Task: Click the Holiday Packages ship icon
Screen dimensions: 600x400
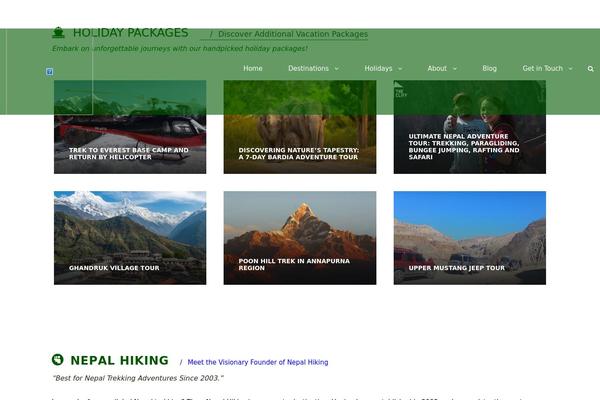Action: coord(58,33)
